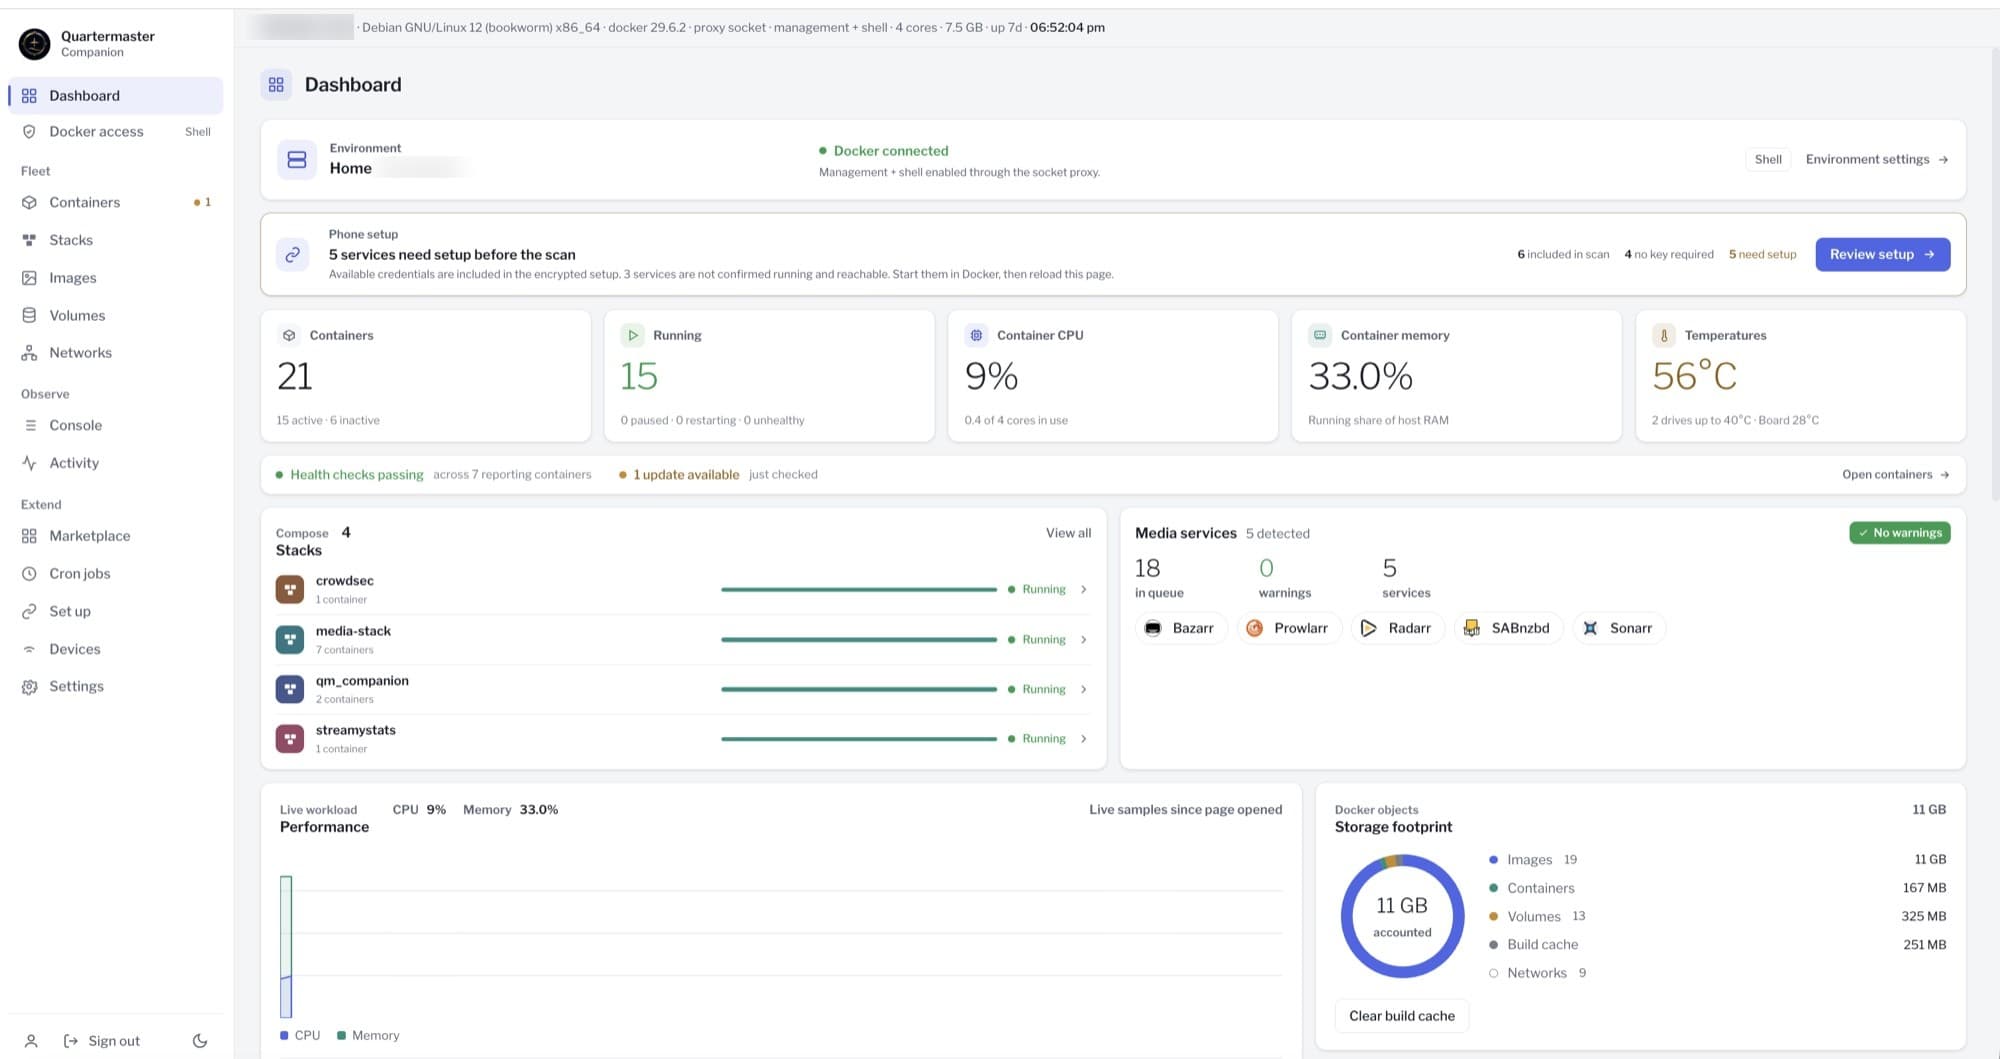
Task: Click the crowdsec stack icon
Action: [290, 589]
